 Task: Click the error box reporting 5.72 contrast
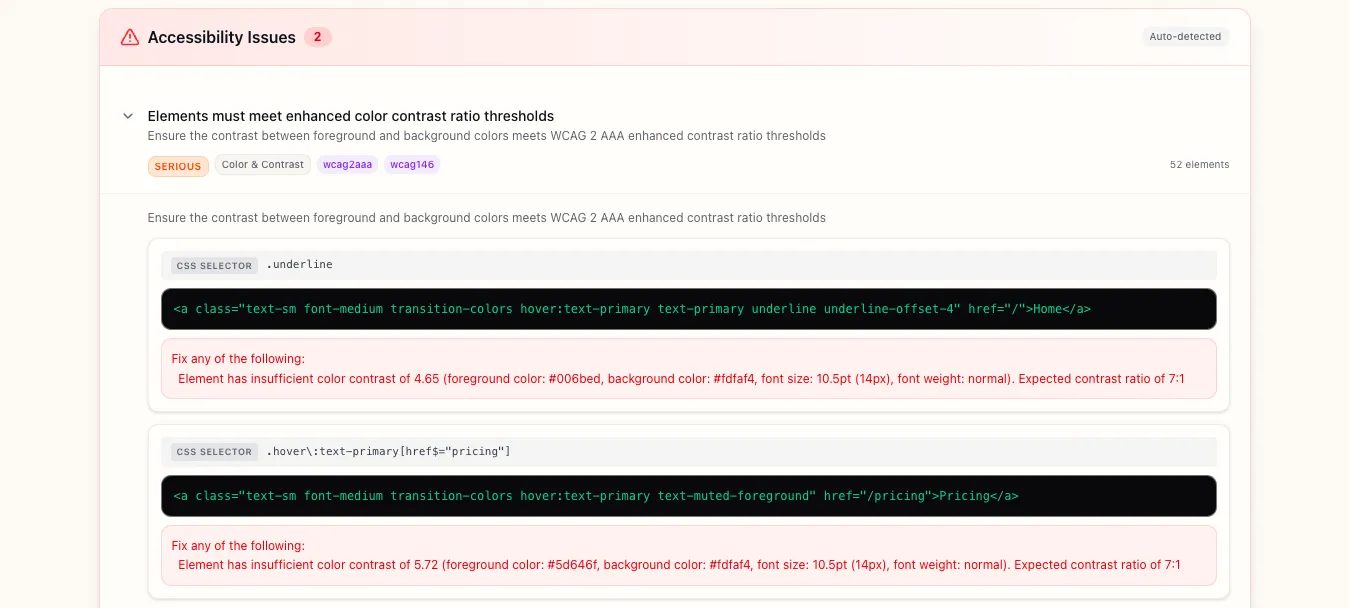click(688, 555)
